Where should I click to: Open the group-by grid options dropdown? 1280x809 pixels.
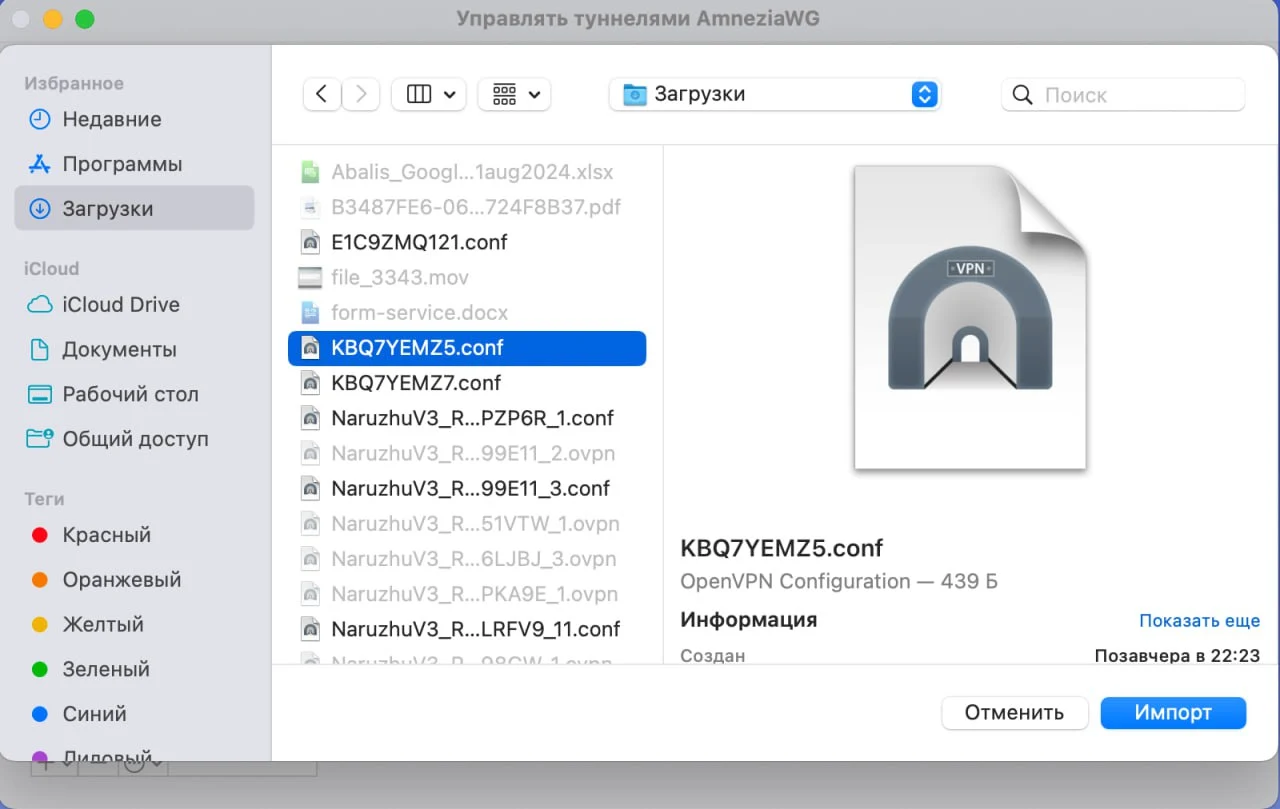515,94
